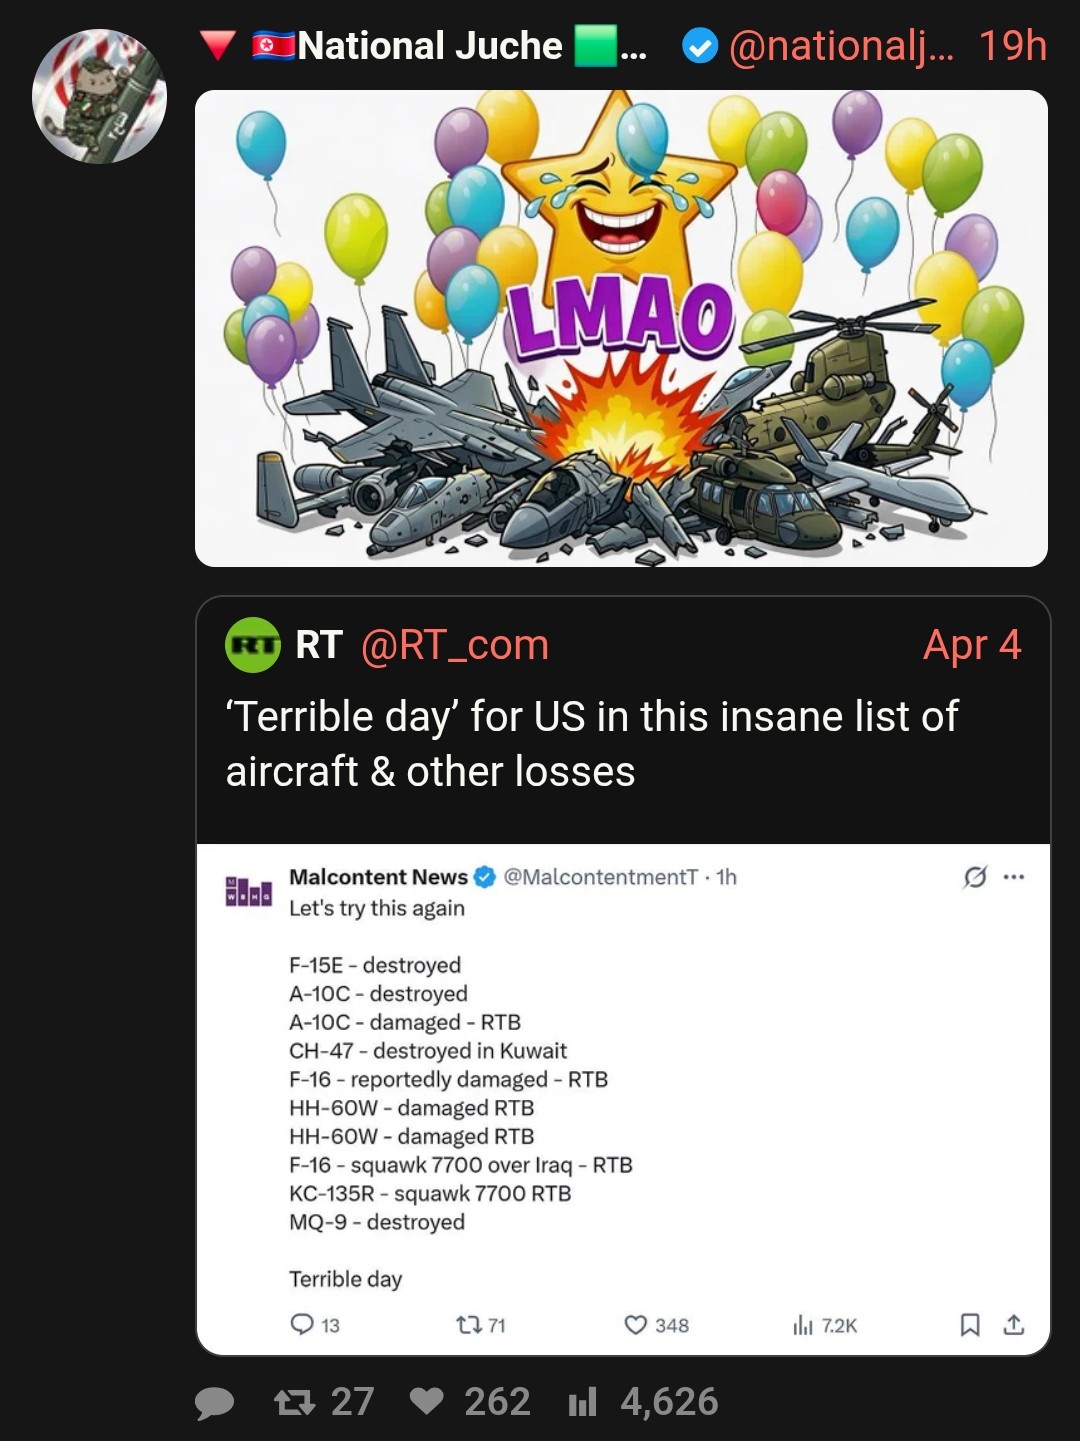1080x1441 pixels.
Task: Click the share icon on Malcontent tweet
Action: (x=1014, y=1325)
